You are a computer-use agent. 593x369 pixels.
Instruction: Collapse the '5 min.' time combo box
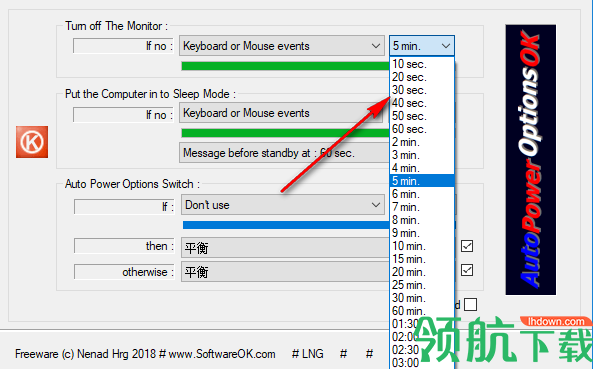click(x=422, y=46)
